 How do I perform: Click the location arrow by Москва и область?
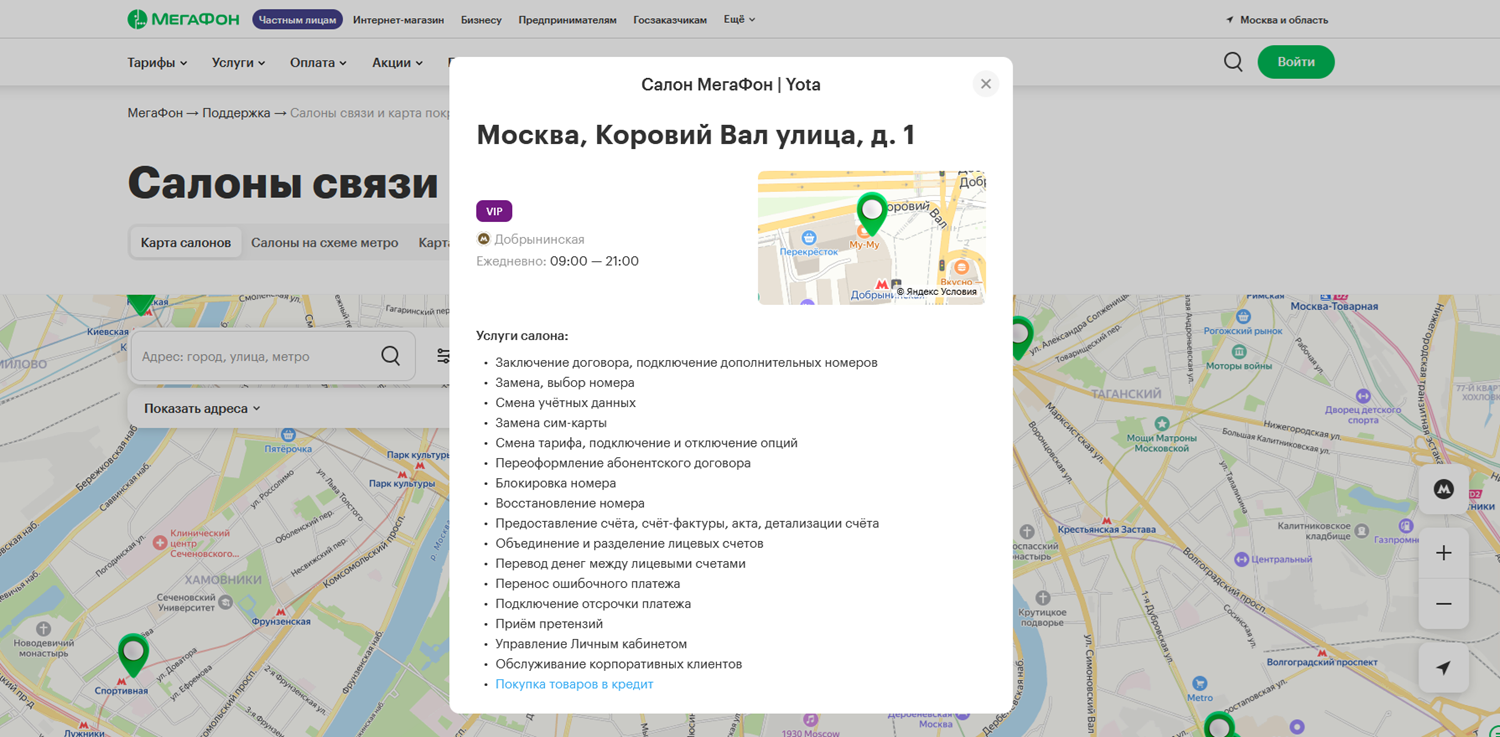click(x=1230, y=20)
